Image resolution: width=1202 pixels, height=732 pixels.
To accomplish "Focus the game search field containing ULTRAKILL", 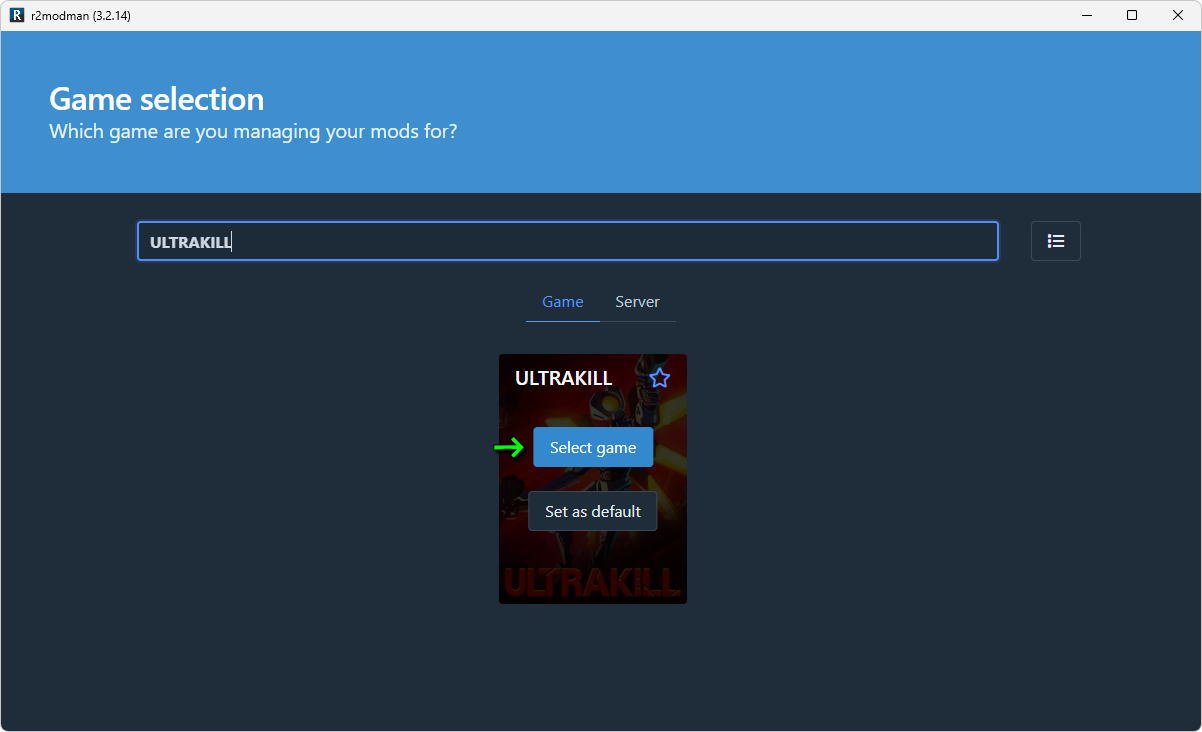I will click(x=567, y=241).
